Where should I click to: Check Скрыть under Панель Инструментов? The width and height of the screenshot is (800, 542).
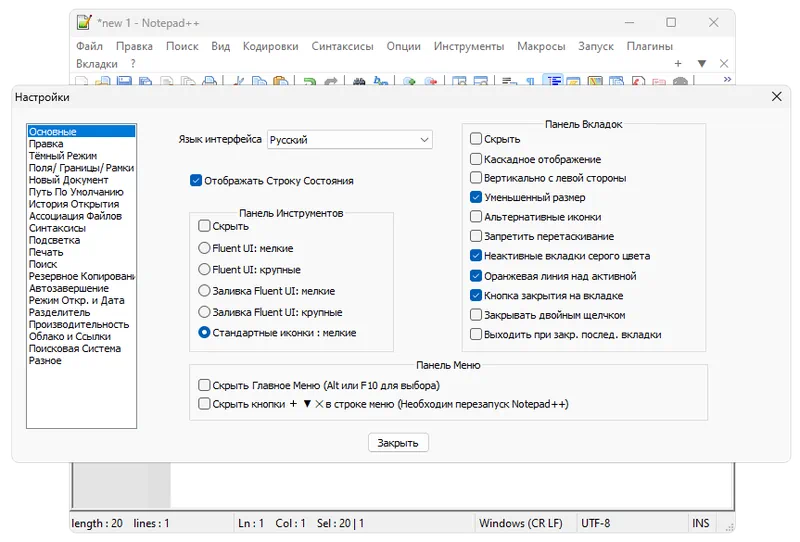tap(204, 226)
